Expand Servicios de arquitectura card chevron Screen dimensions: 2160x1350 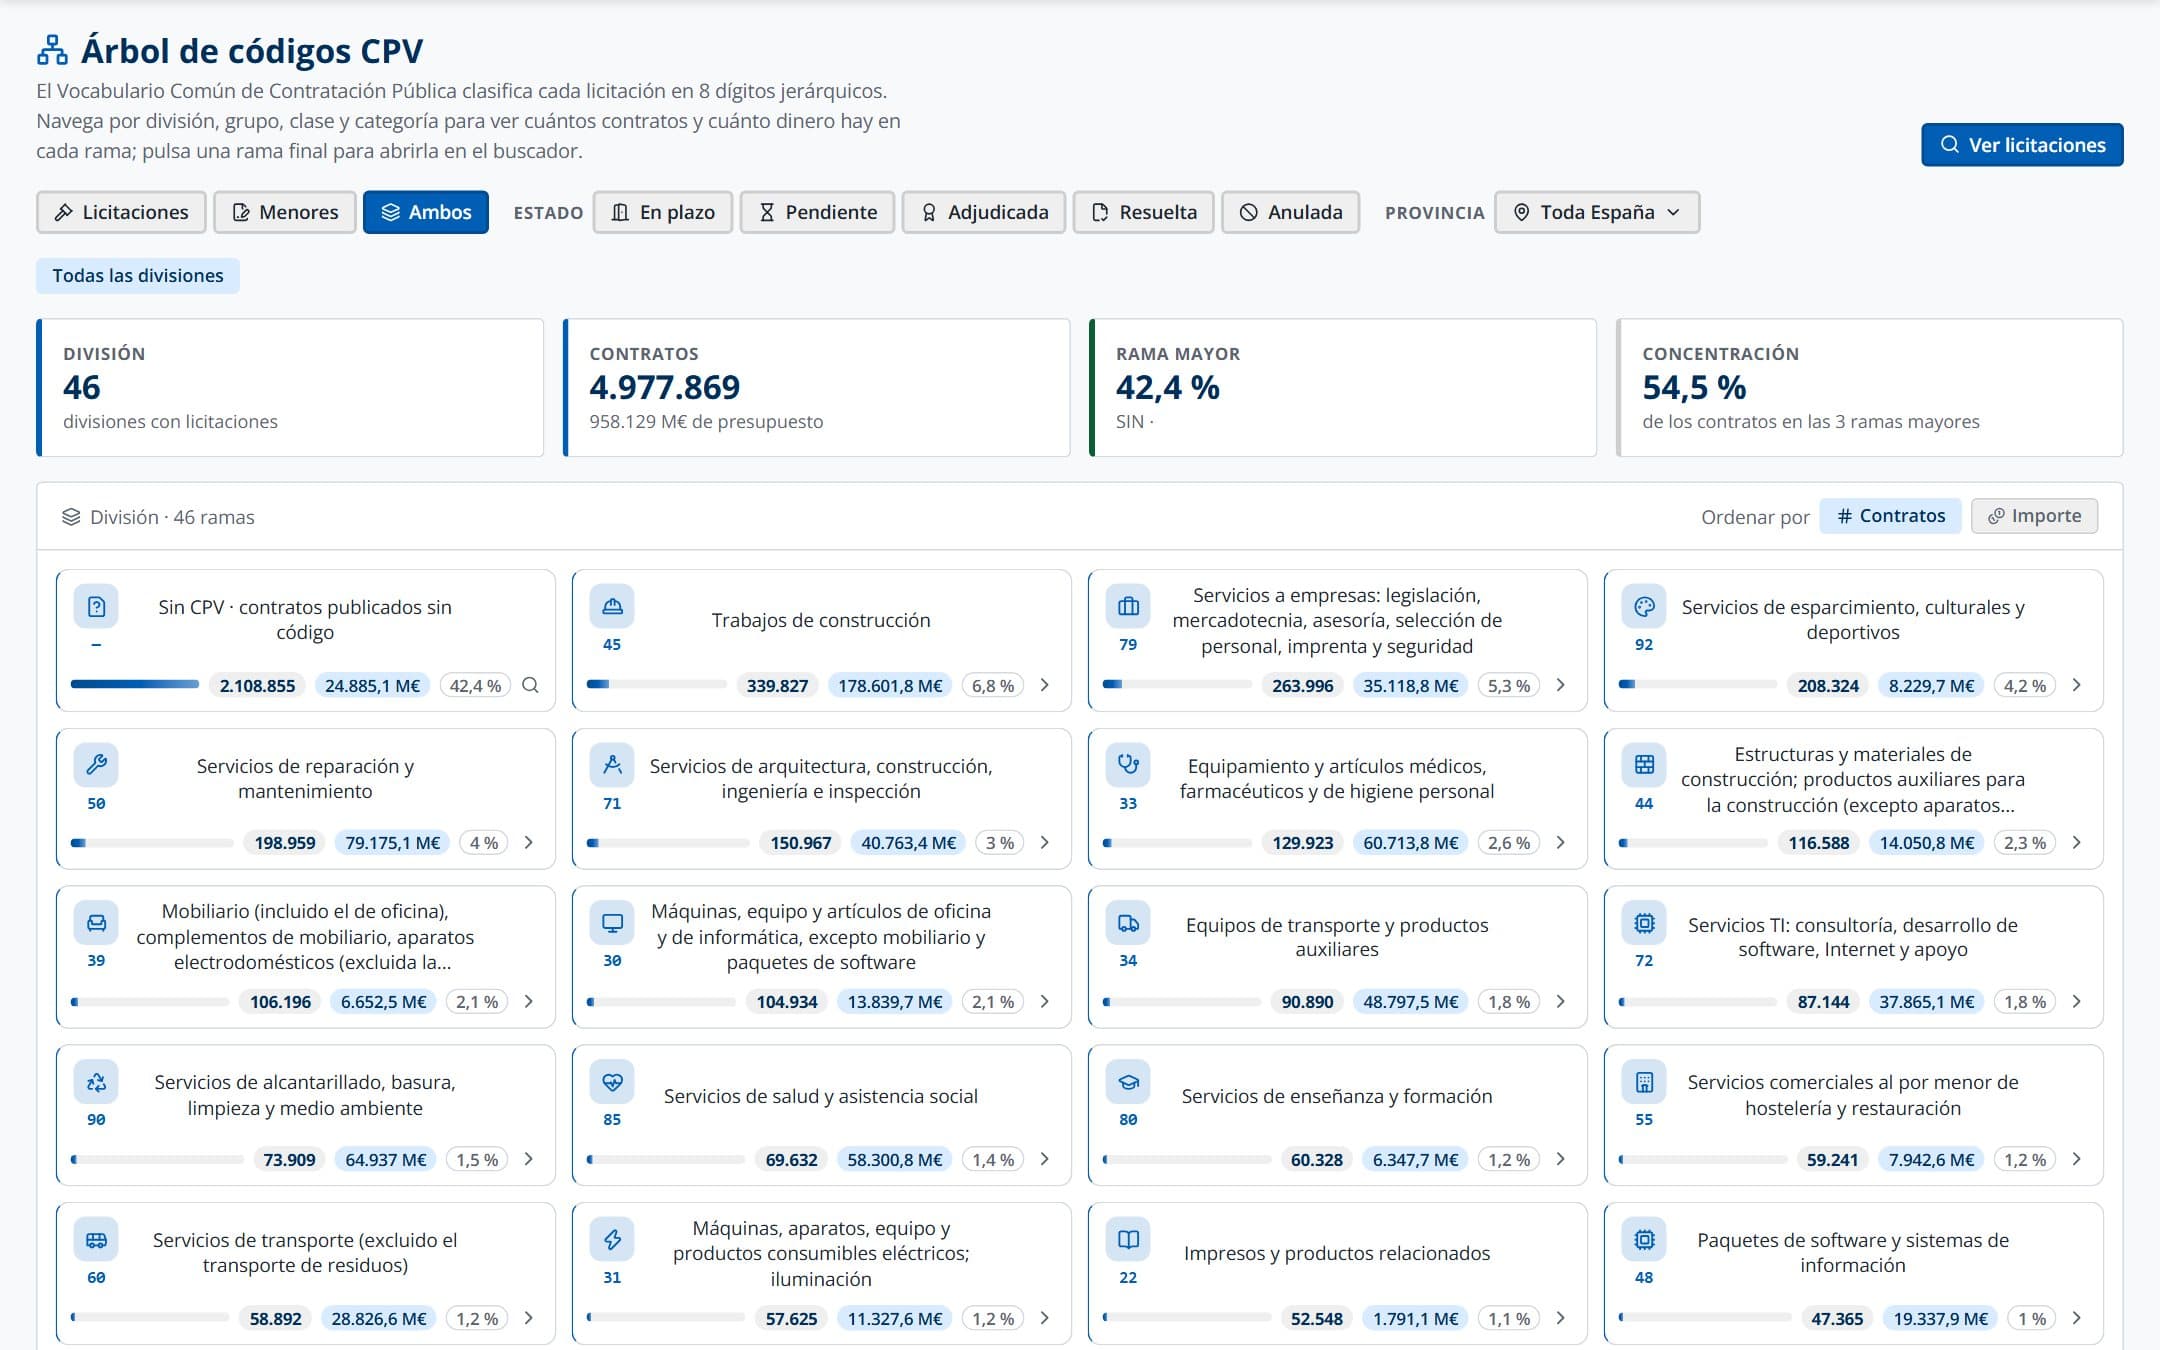coord(1045,843)
